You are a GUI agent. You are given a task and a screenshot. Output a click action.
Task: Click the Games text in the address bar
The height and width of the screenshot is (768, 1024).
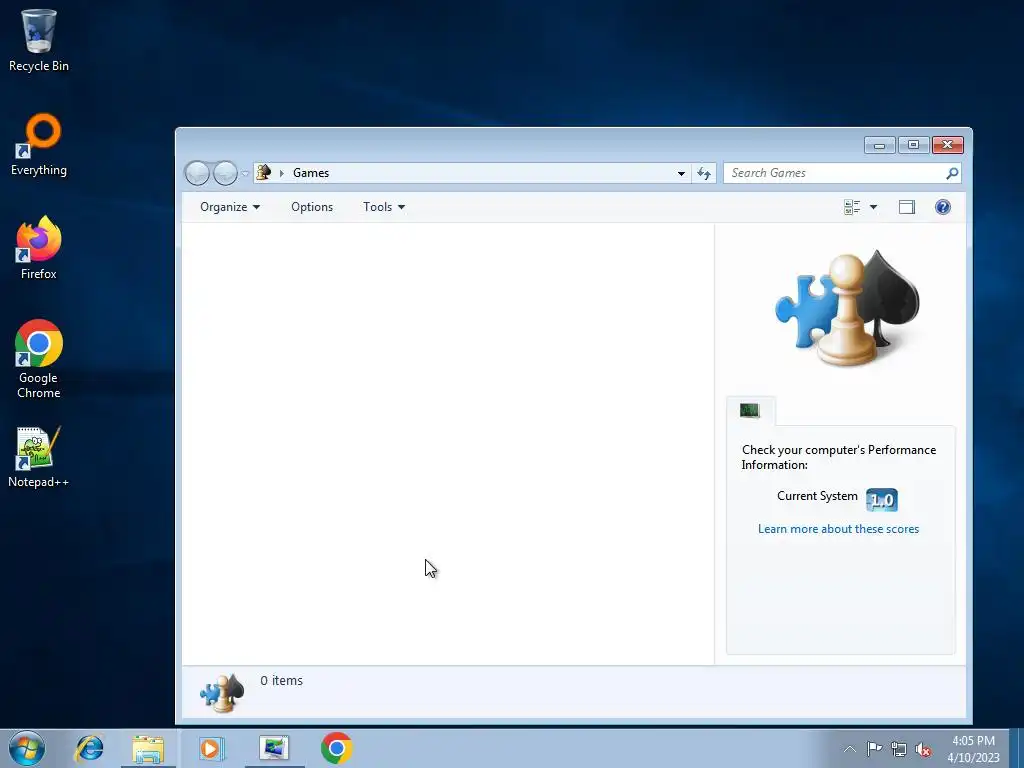pyautogui.click(x=311, y=173)
